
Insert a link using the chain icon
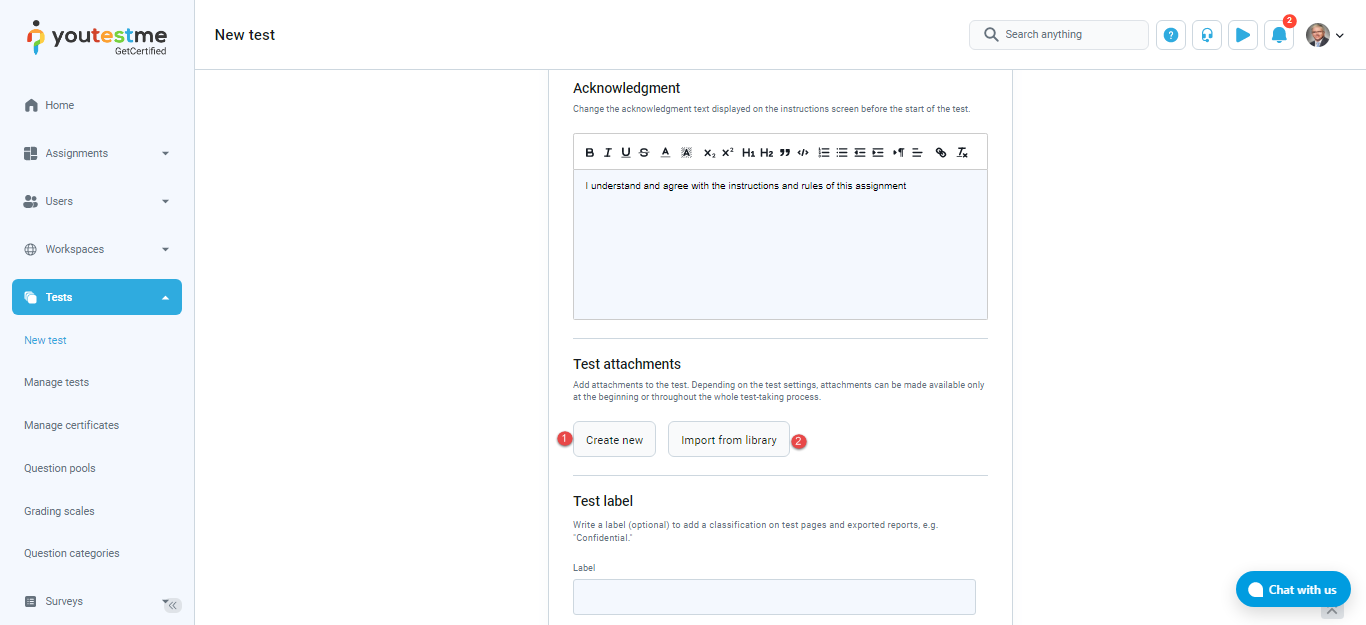[940, 153]
